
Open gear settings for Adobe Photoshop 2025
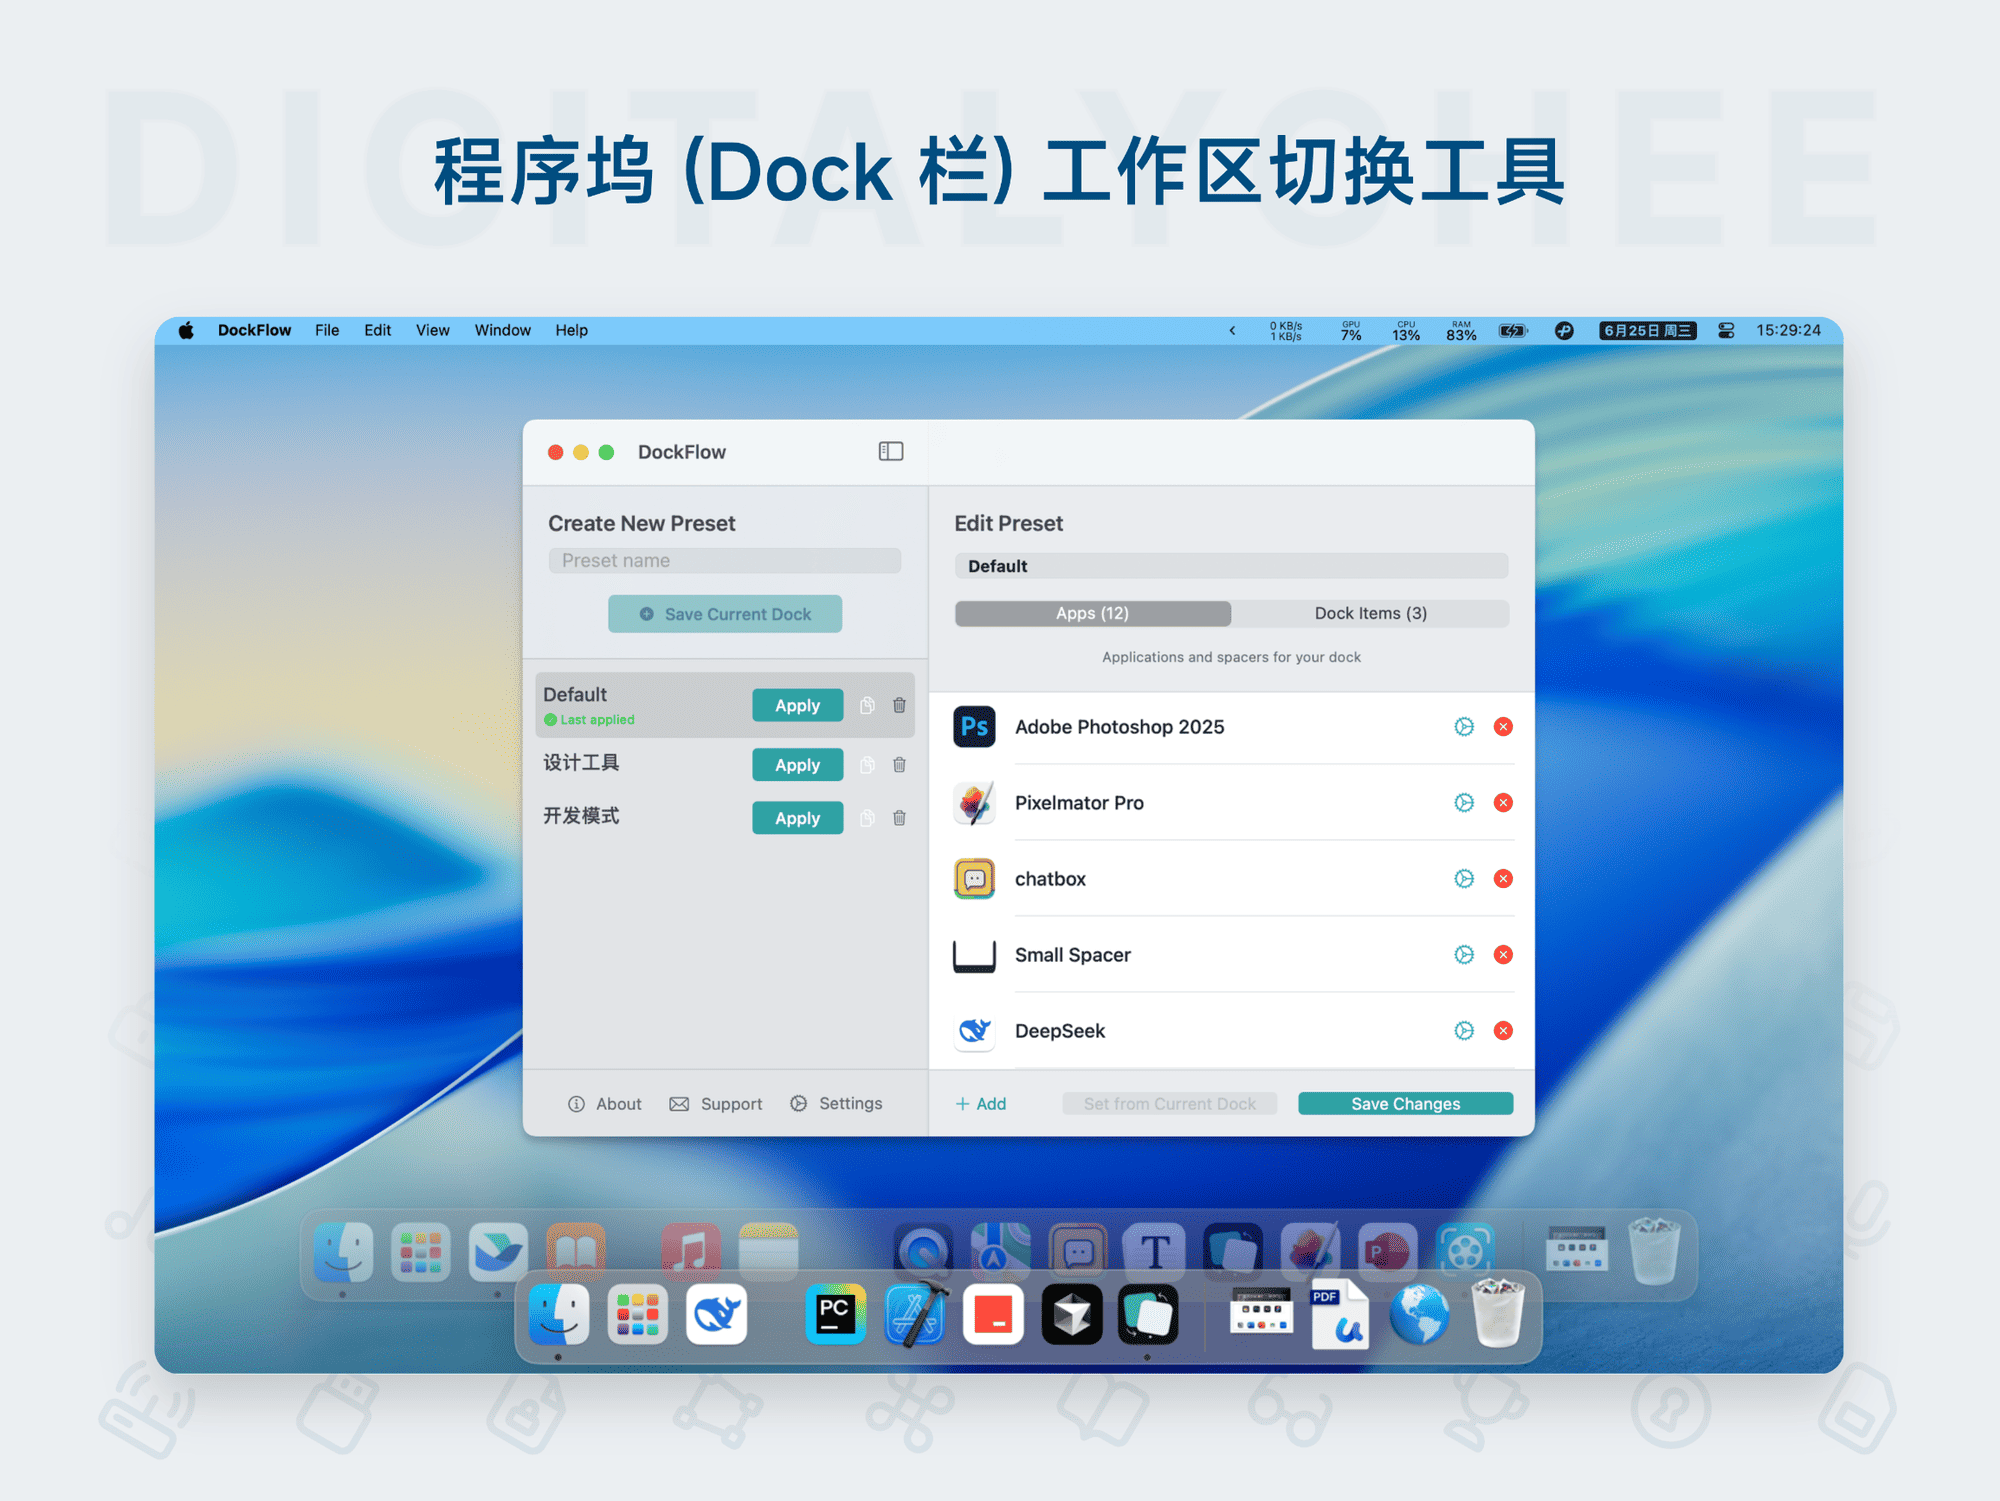pyautogui.click(x=1464, y=727)
